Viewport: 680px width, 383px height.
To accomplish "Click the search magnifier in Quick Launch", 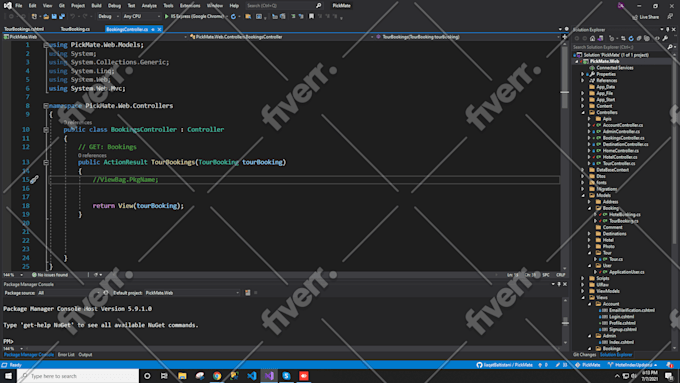I will [318, 6].
